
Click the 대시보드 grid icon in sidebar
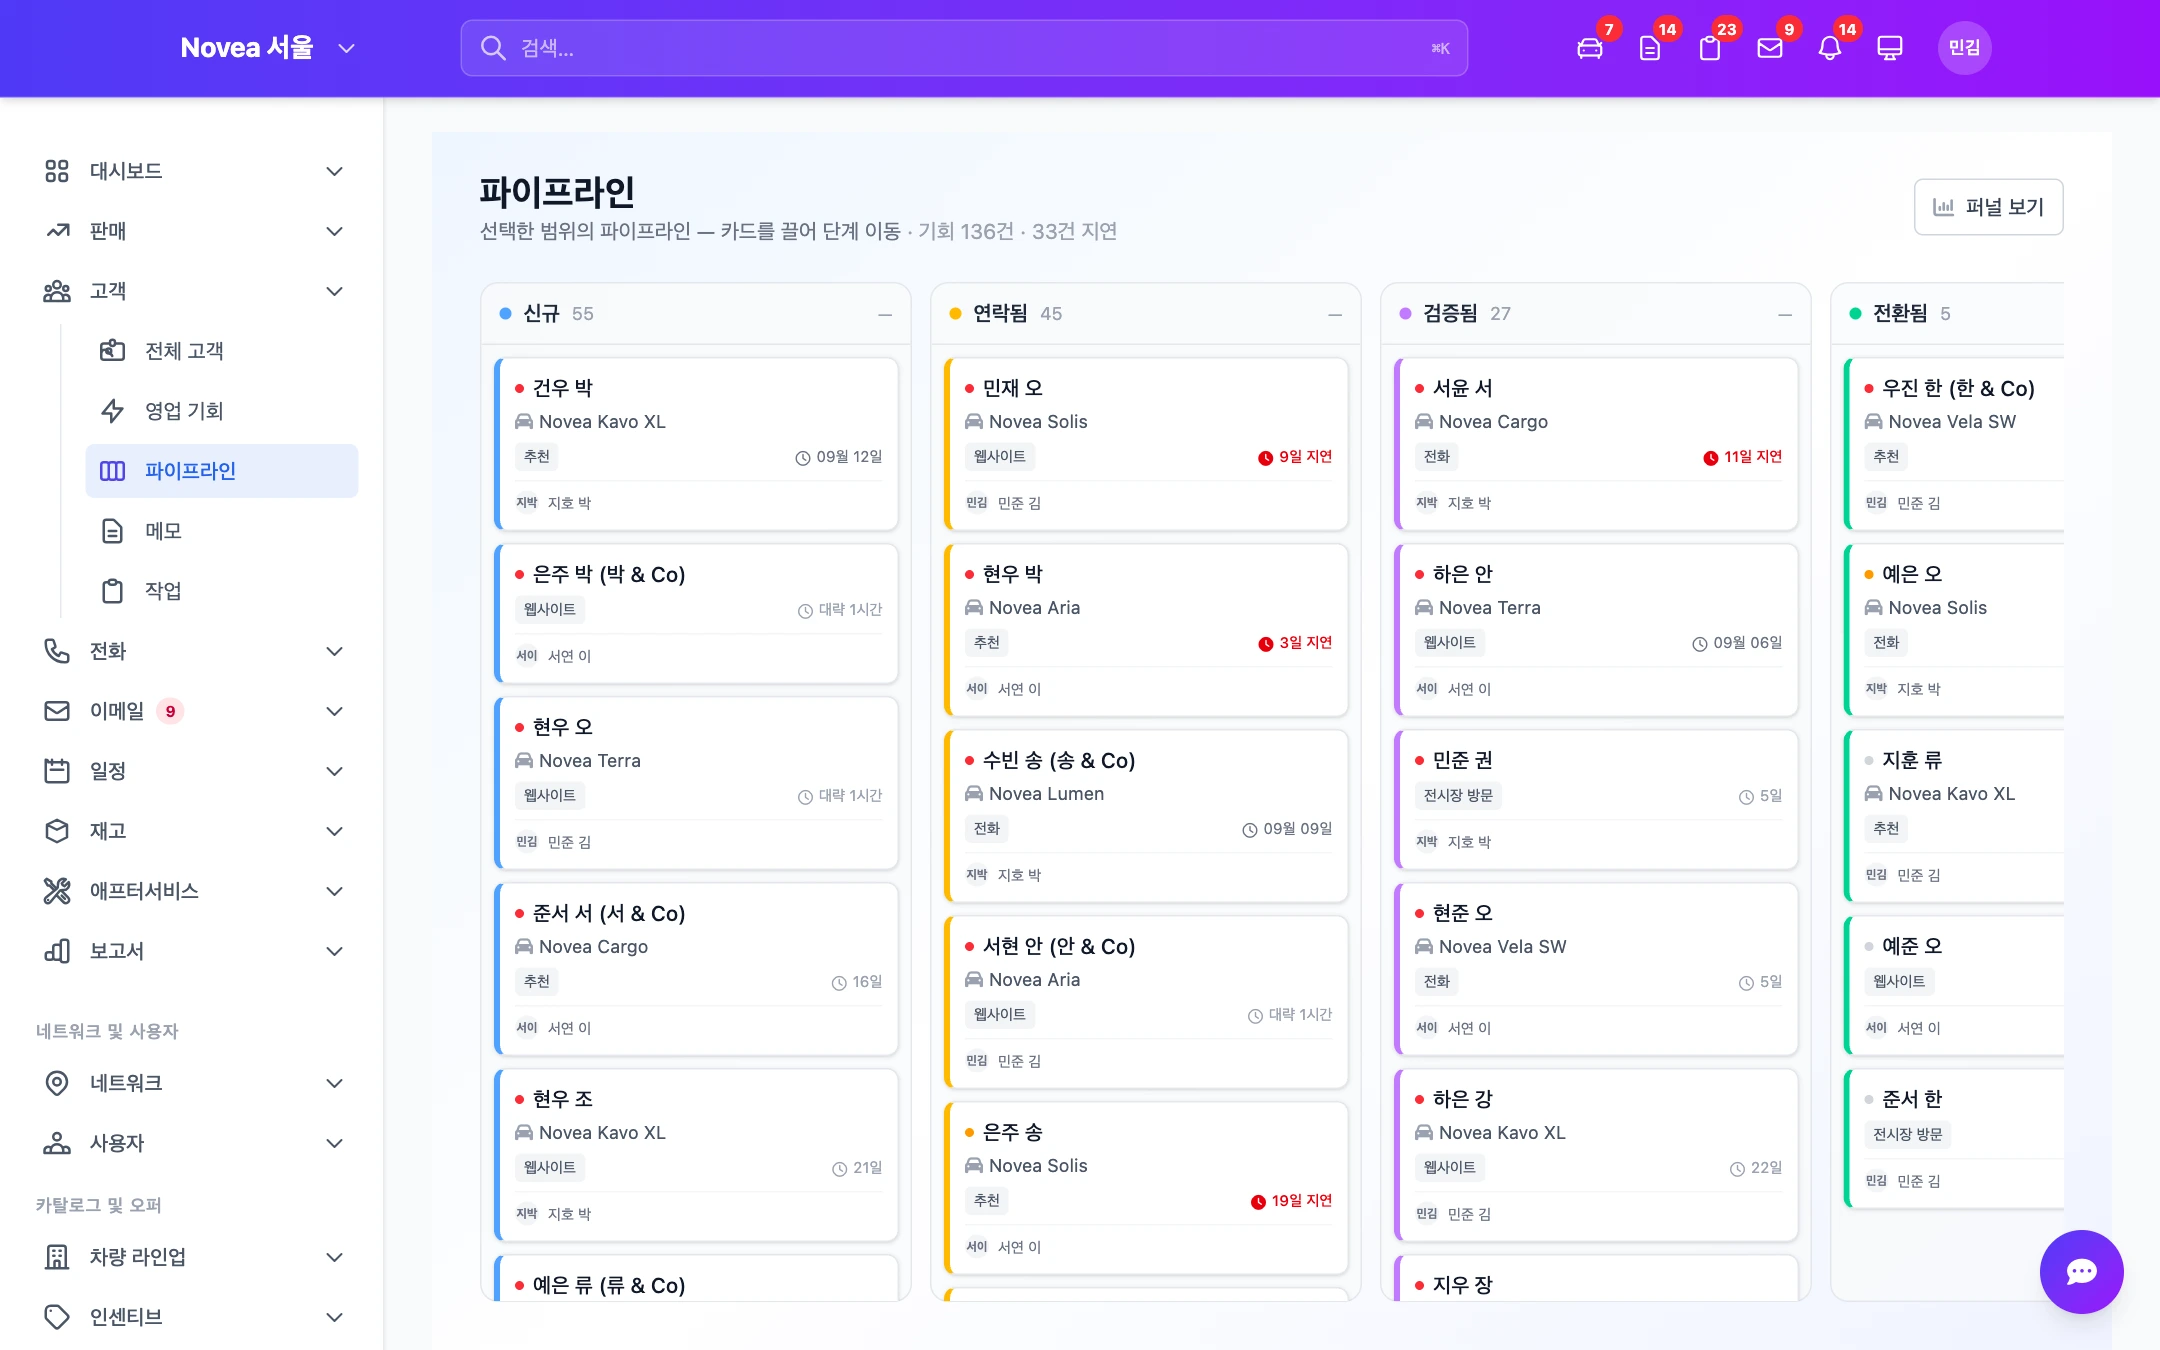(x=57, y=171)
